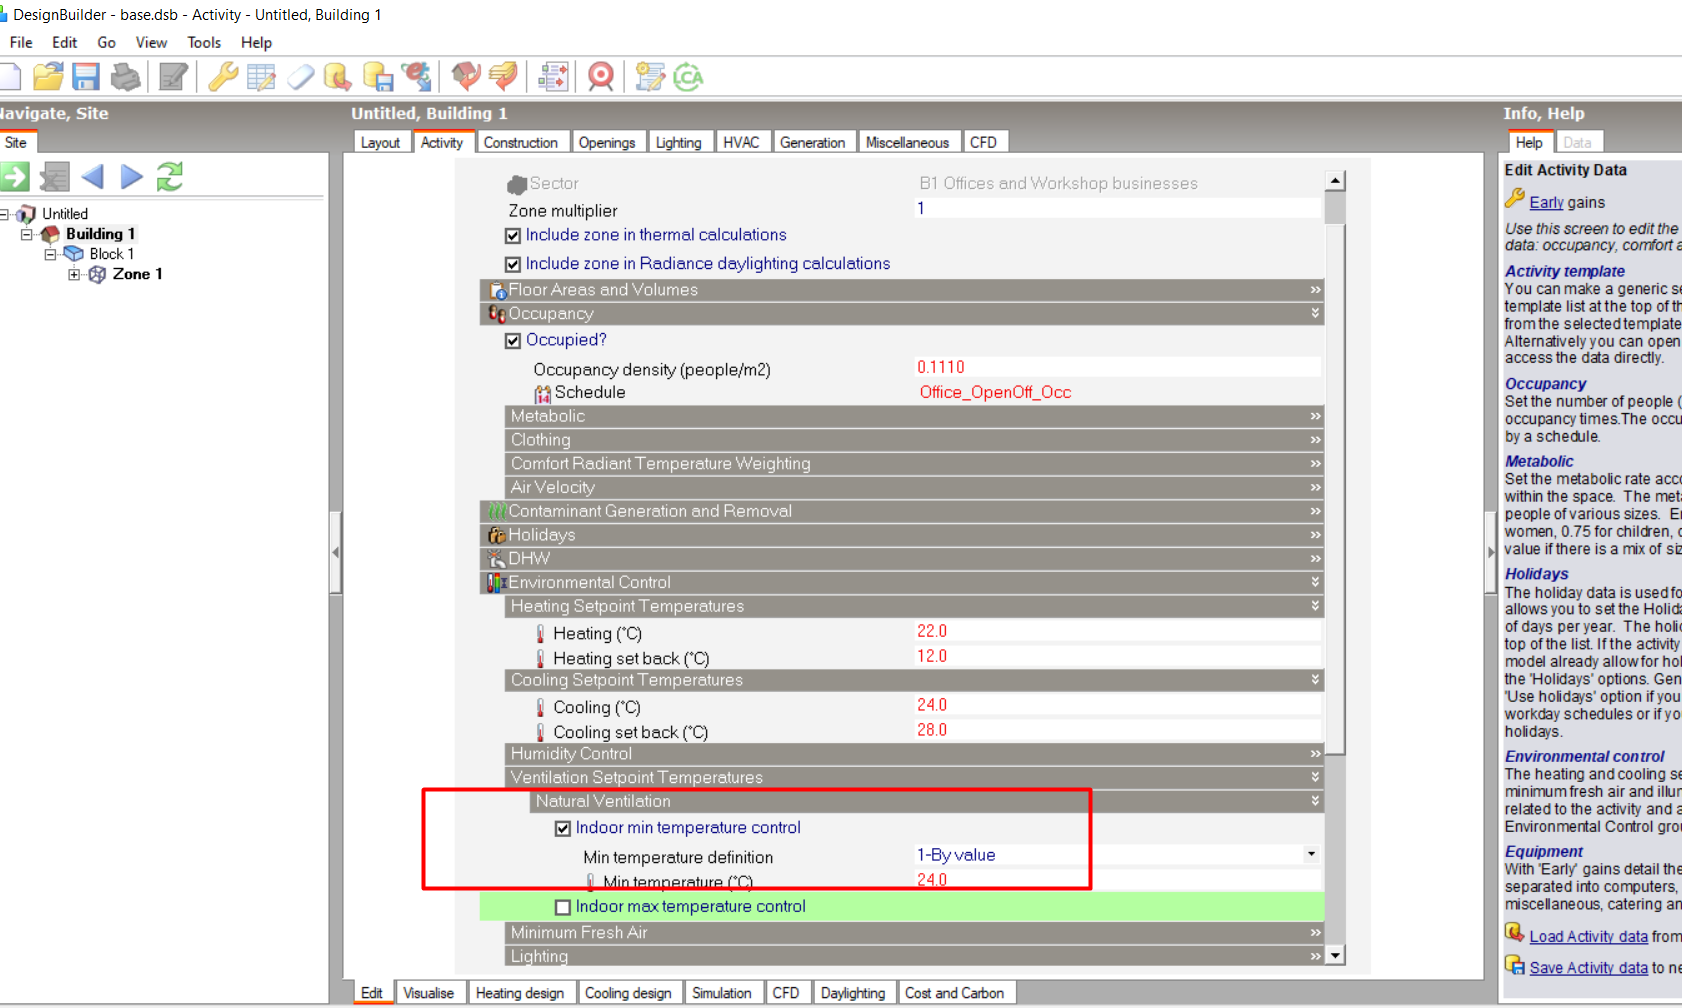Expand Zone 1 tree node
1682x1008 pixels.
click(x=74, y=274)
